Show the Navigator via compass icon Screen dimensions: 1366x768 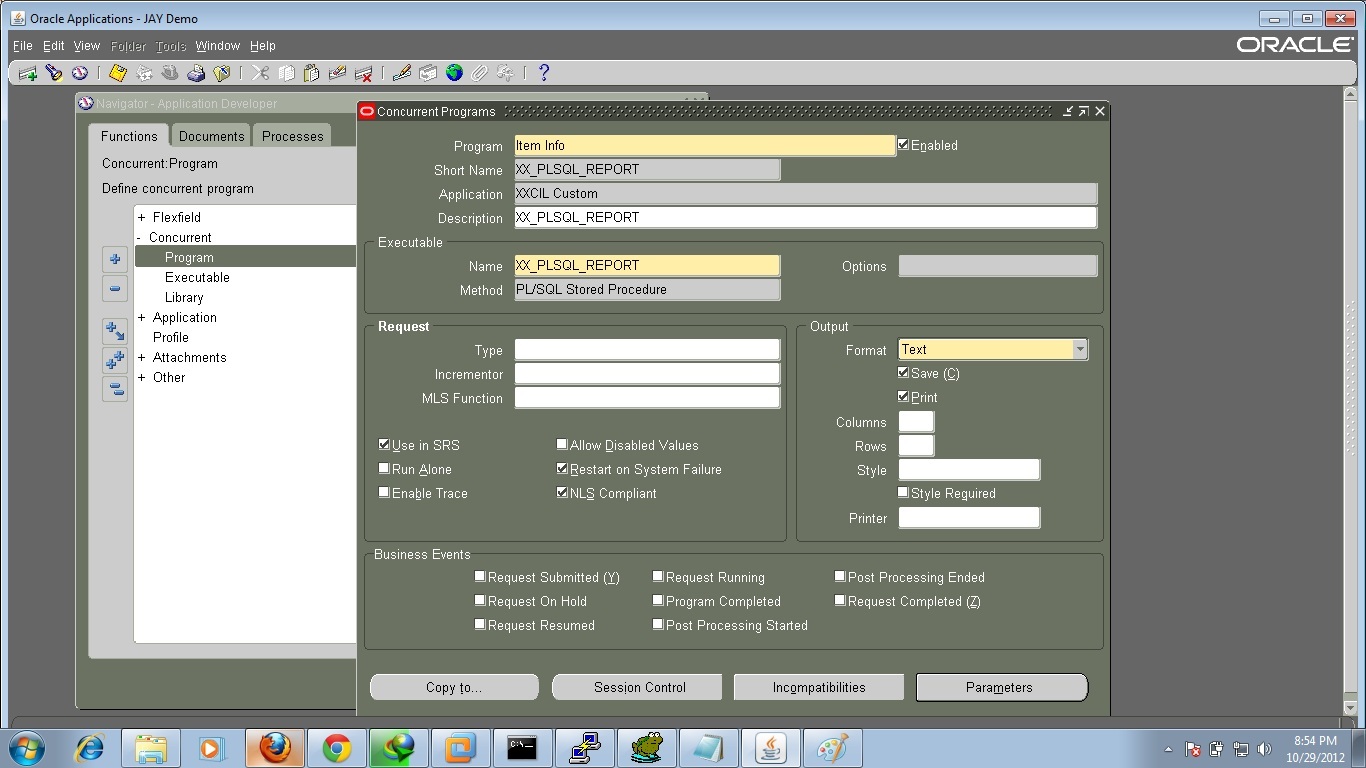coord(79,73)
